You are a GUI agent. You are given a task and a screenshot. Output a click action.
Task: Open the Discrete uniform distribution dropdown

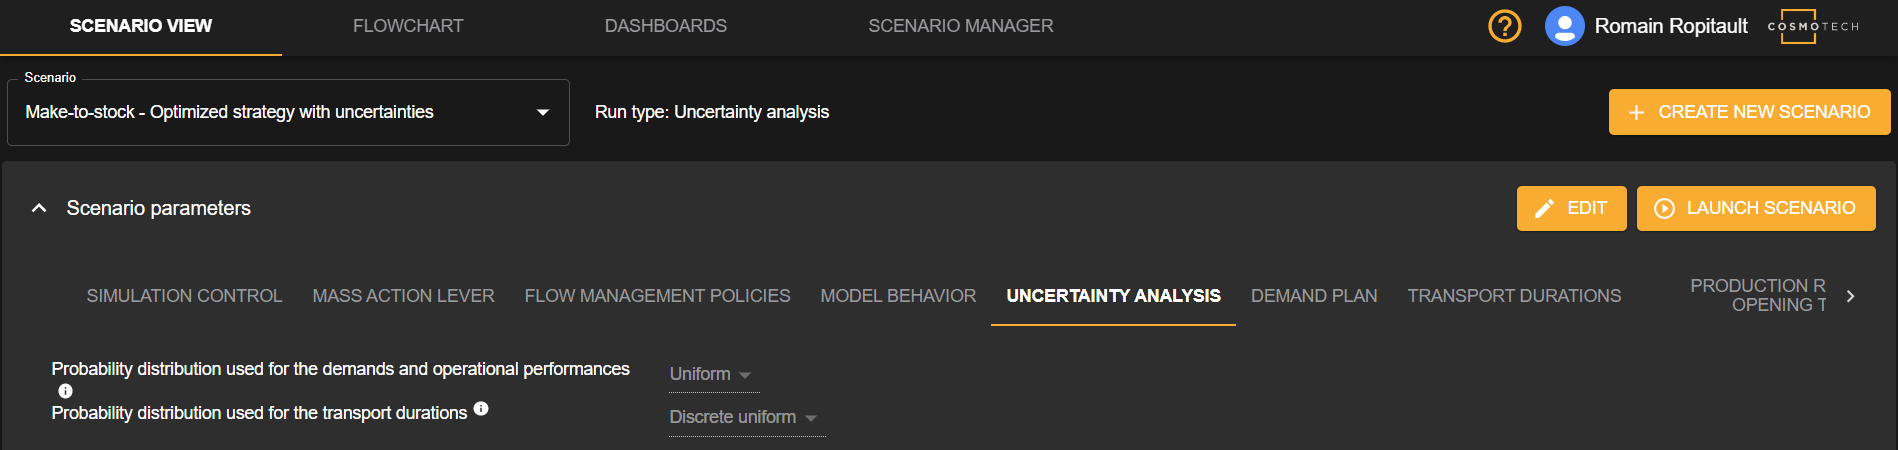[744, 417]
